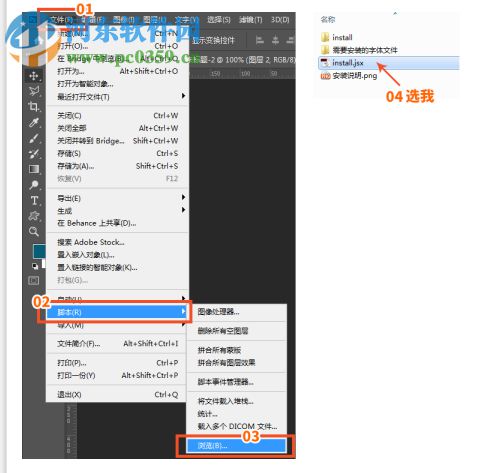
Task: Choose 关闭并转到 Bridge... item
Action: [117, 141]
